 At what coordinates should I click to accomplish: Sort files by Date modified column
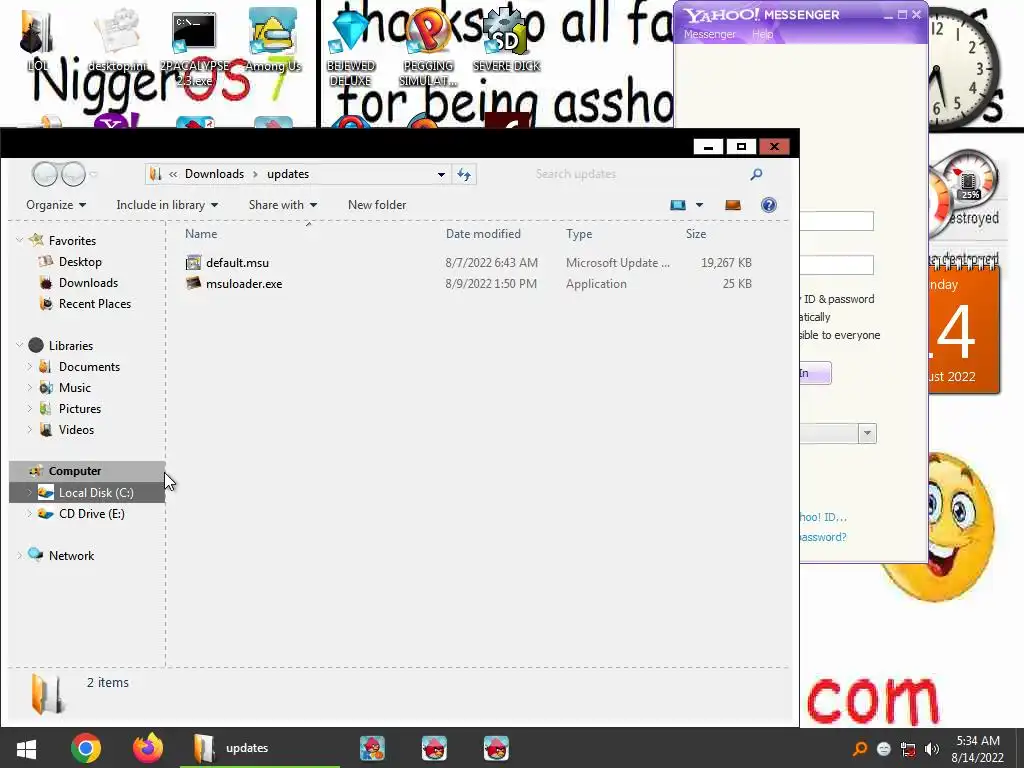483,234
